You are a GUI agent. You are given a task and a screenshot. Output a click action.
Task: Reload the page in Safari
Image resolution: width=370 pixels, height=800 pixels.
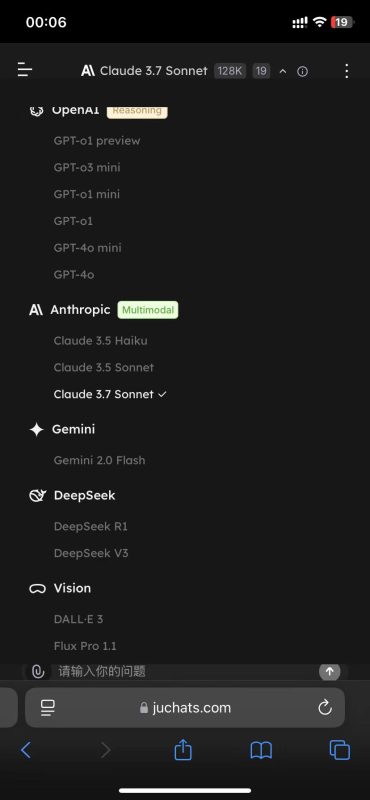point(325,707)
